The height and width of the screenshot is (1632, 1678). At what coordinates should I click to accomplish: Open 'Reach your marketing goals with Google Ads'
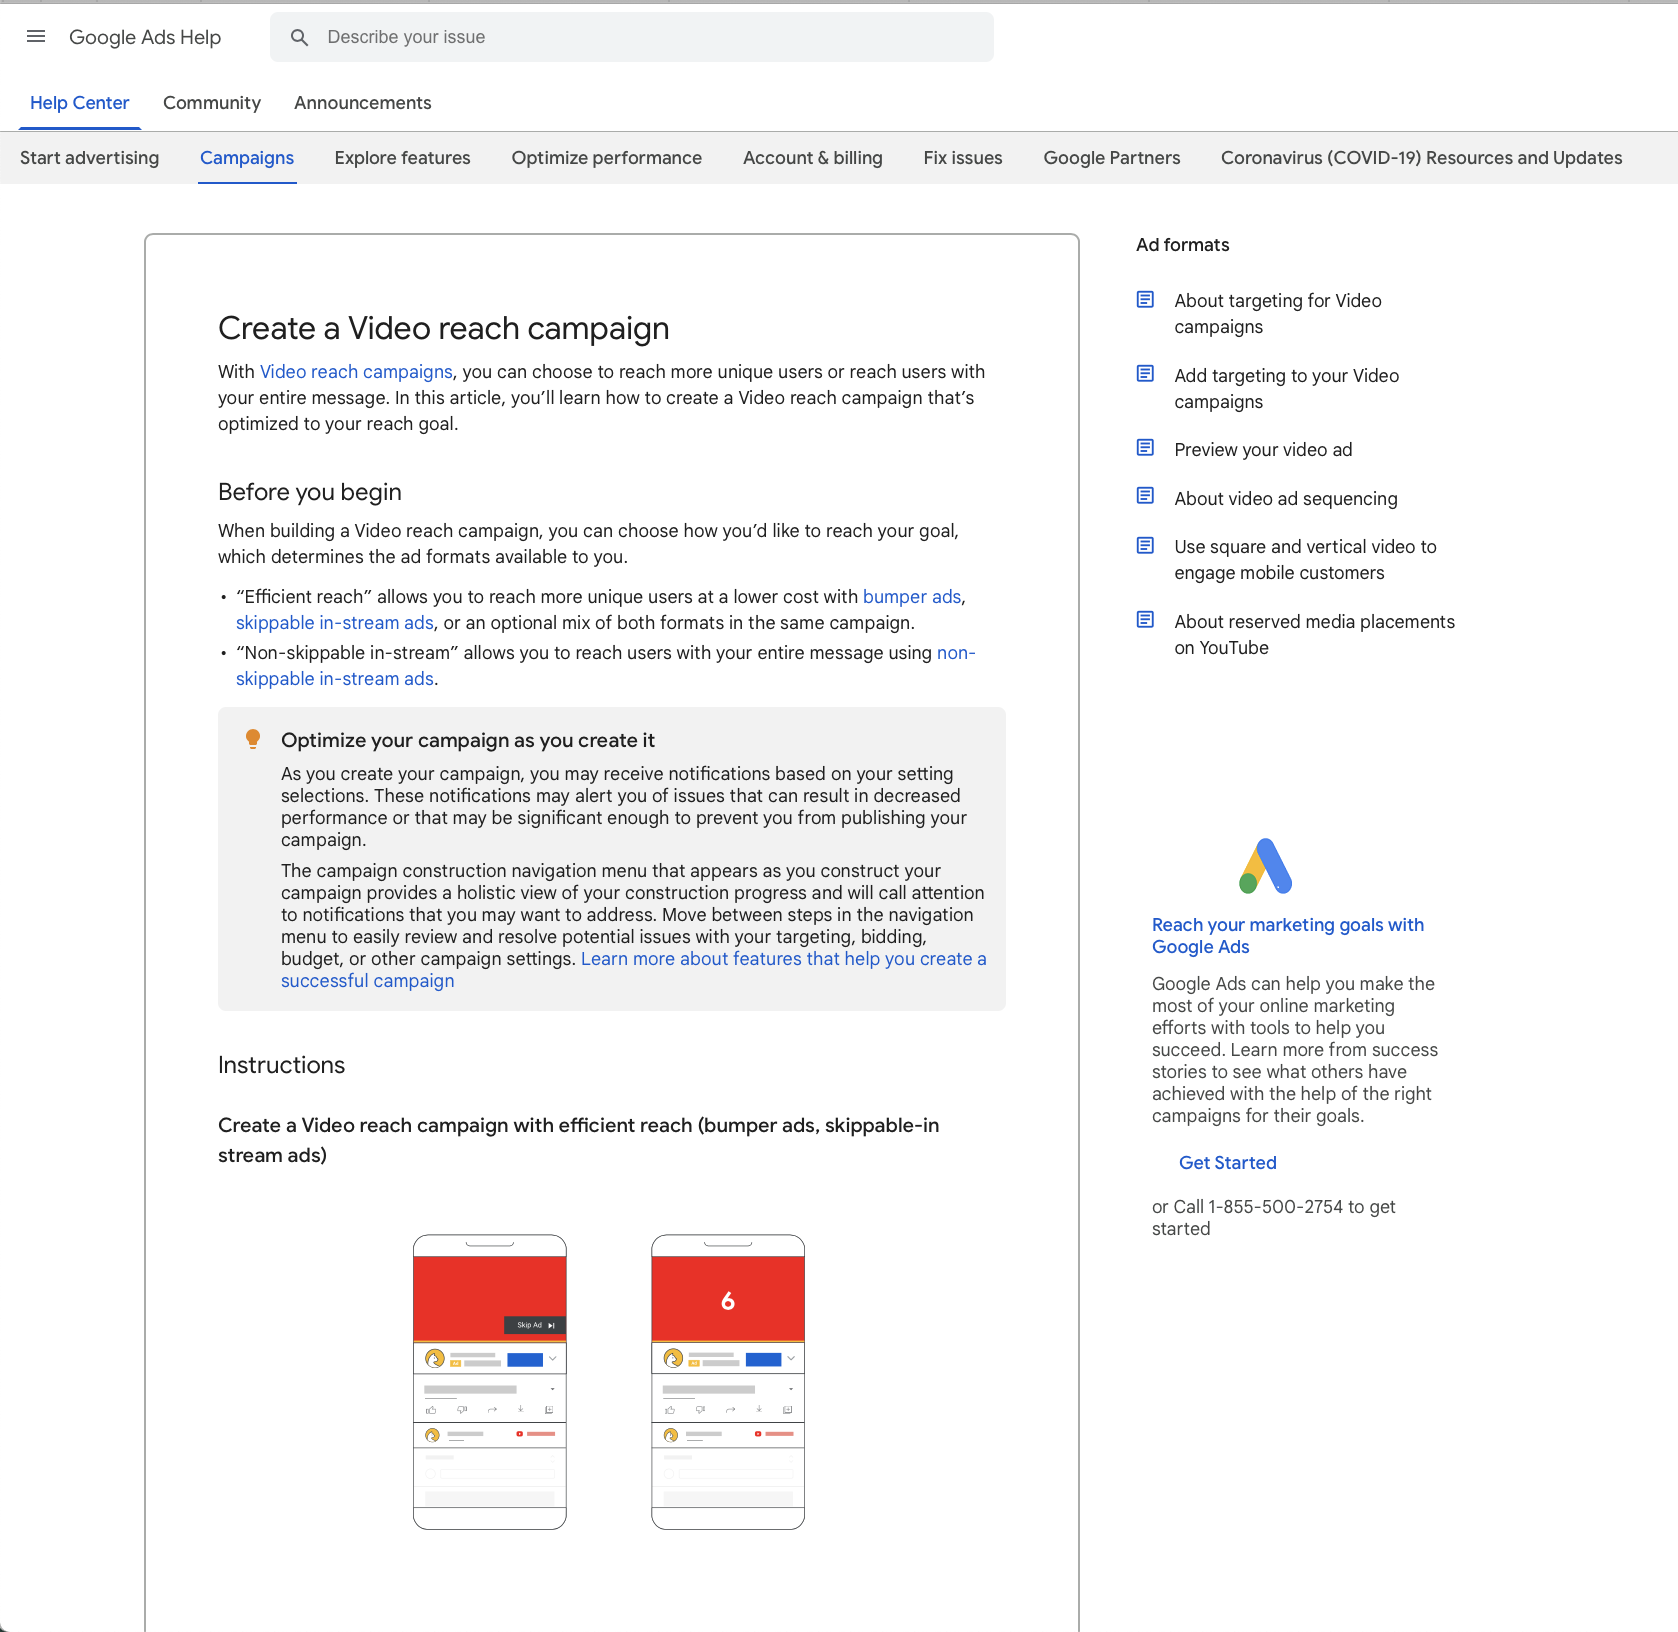(1288, 936)
